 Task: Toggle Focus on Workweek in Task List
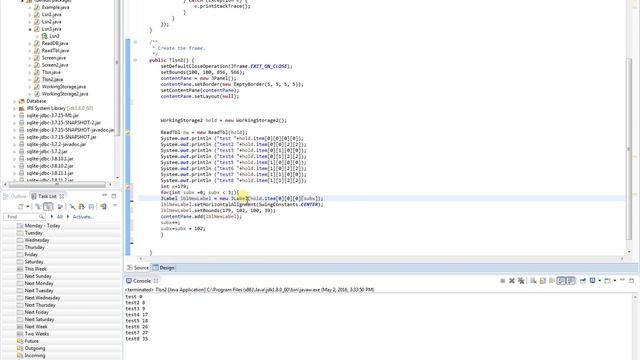pos(60,207)
